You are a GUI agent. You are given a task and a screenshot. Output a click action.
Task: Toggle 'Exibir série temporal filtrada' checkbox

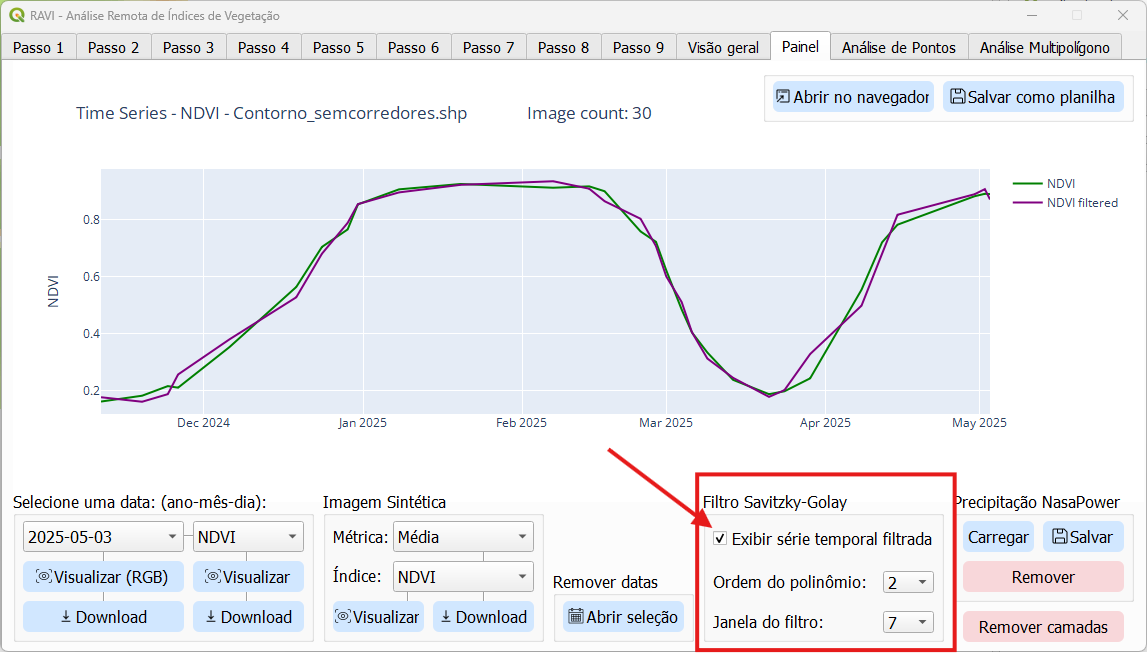[x=718, y=540]
